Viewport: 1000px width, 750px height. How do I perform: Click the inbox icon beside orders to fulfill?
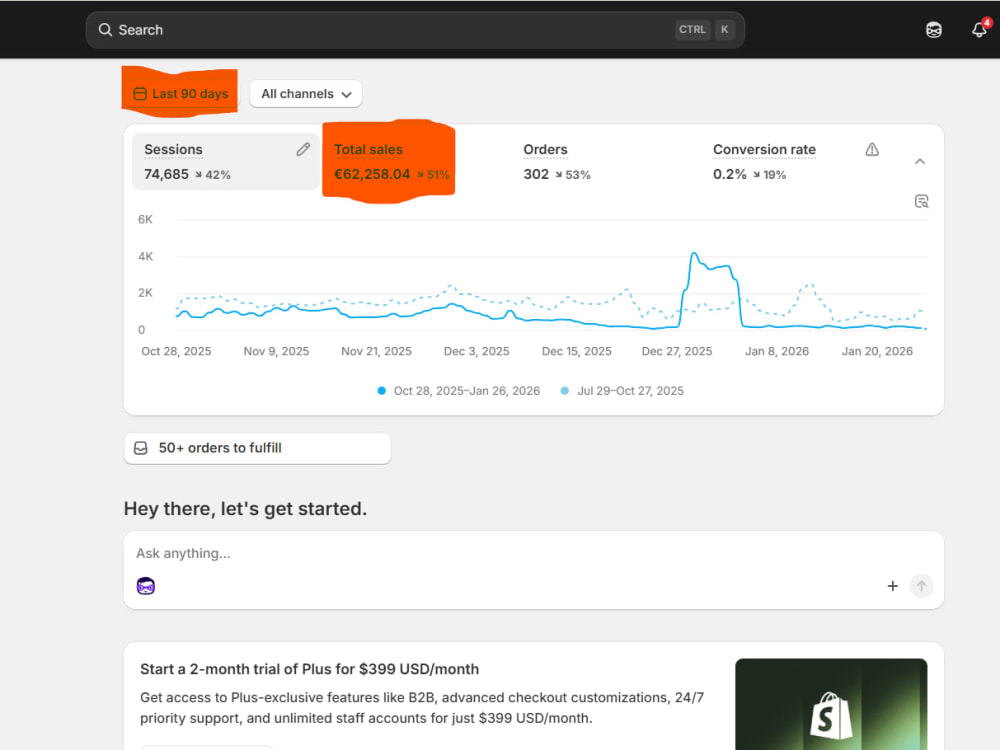[x=141, y=448]
